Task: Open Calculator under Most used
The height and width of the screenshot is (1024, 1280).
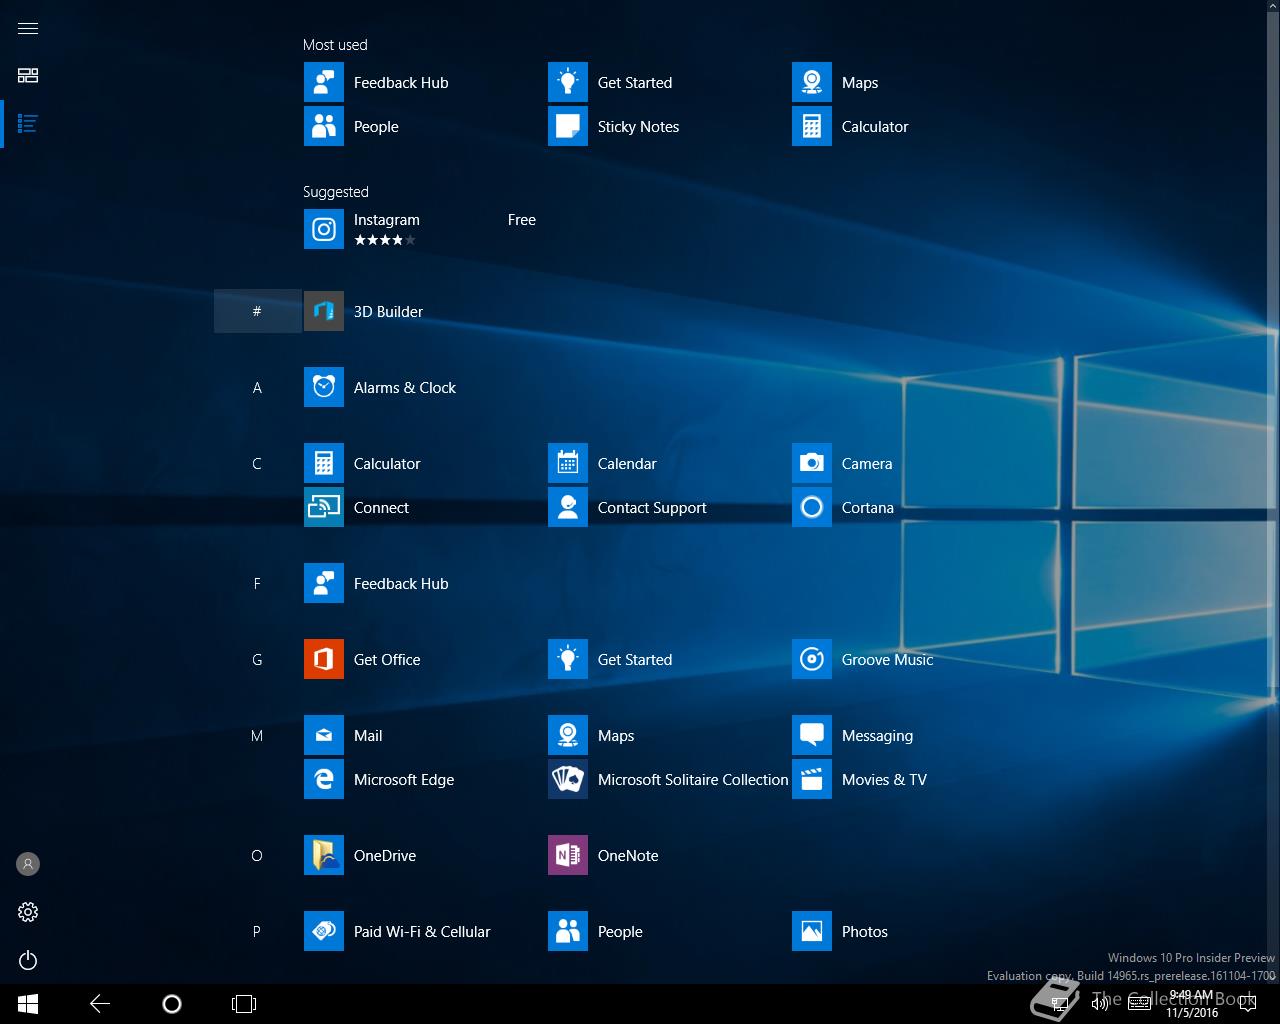Action: point(912,126)
